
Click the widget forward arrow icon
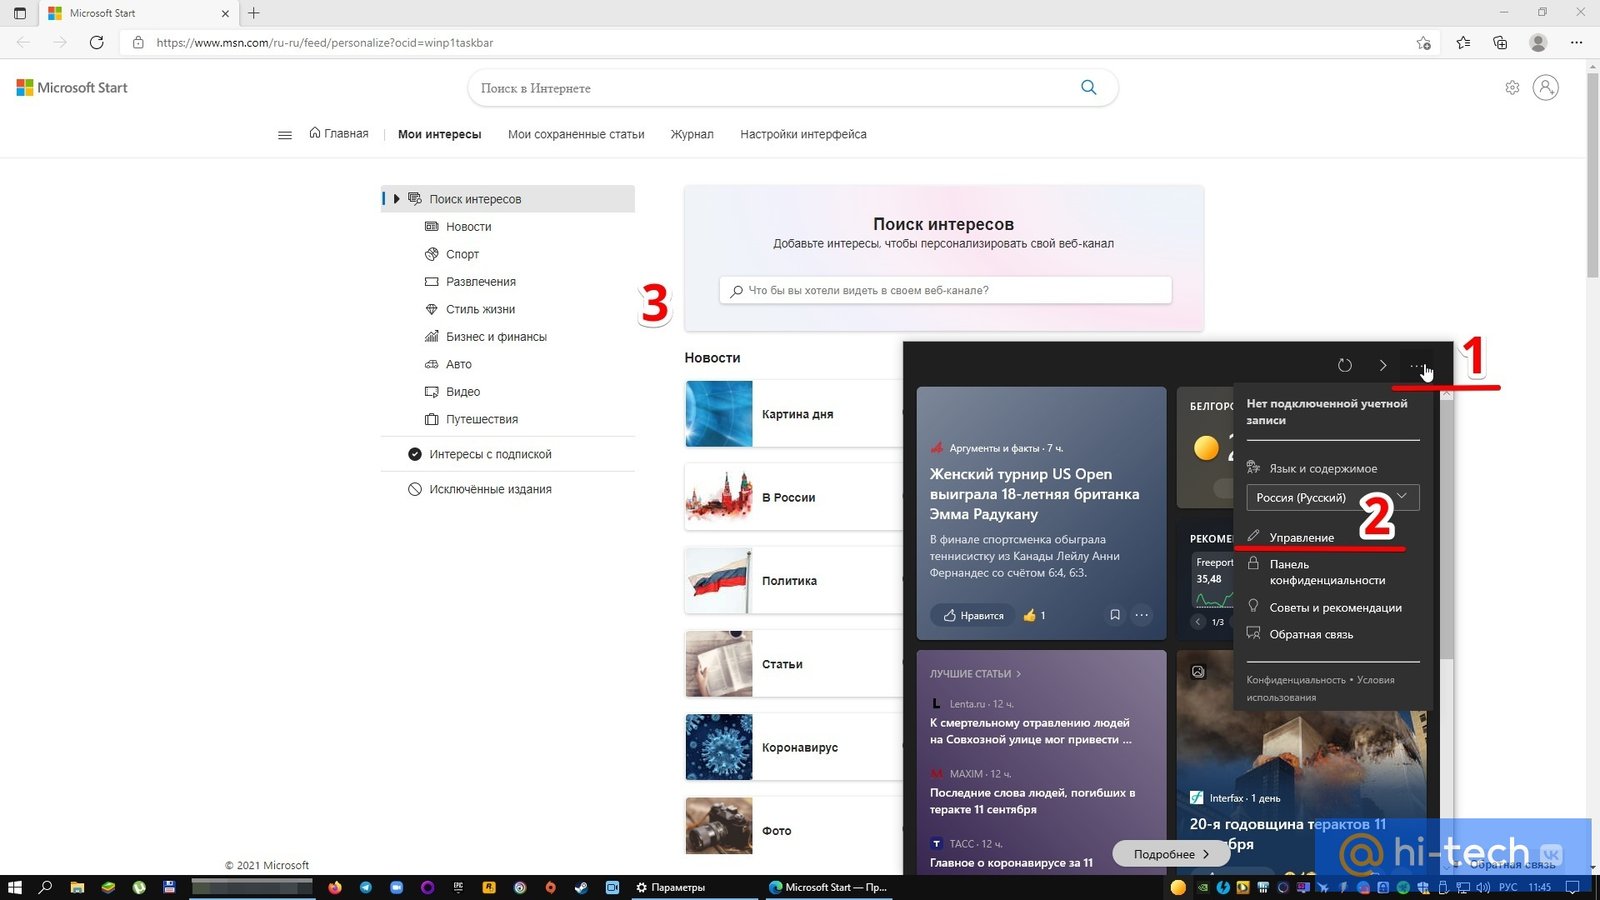click(x=1383, y=365)
